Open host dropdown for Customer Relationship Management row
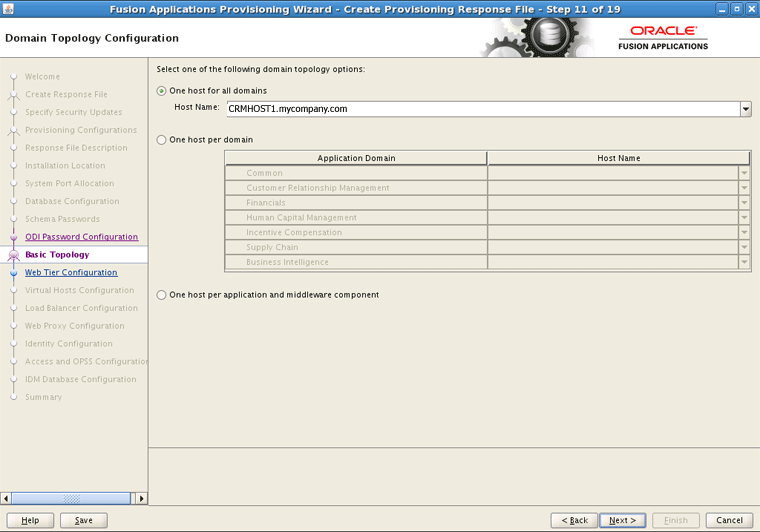 pyautogui.click(x=744, y=188)
